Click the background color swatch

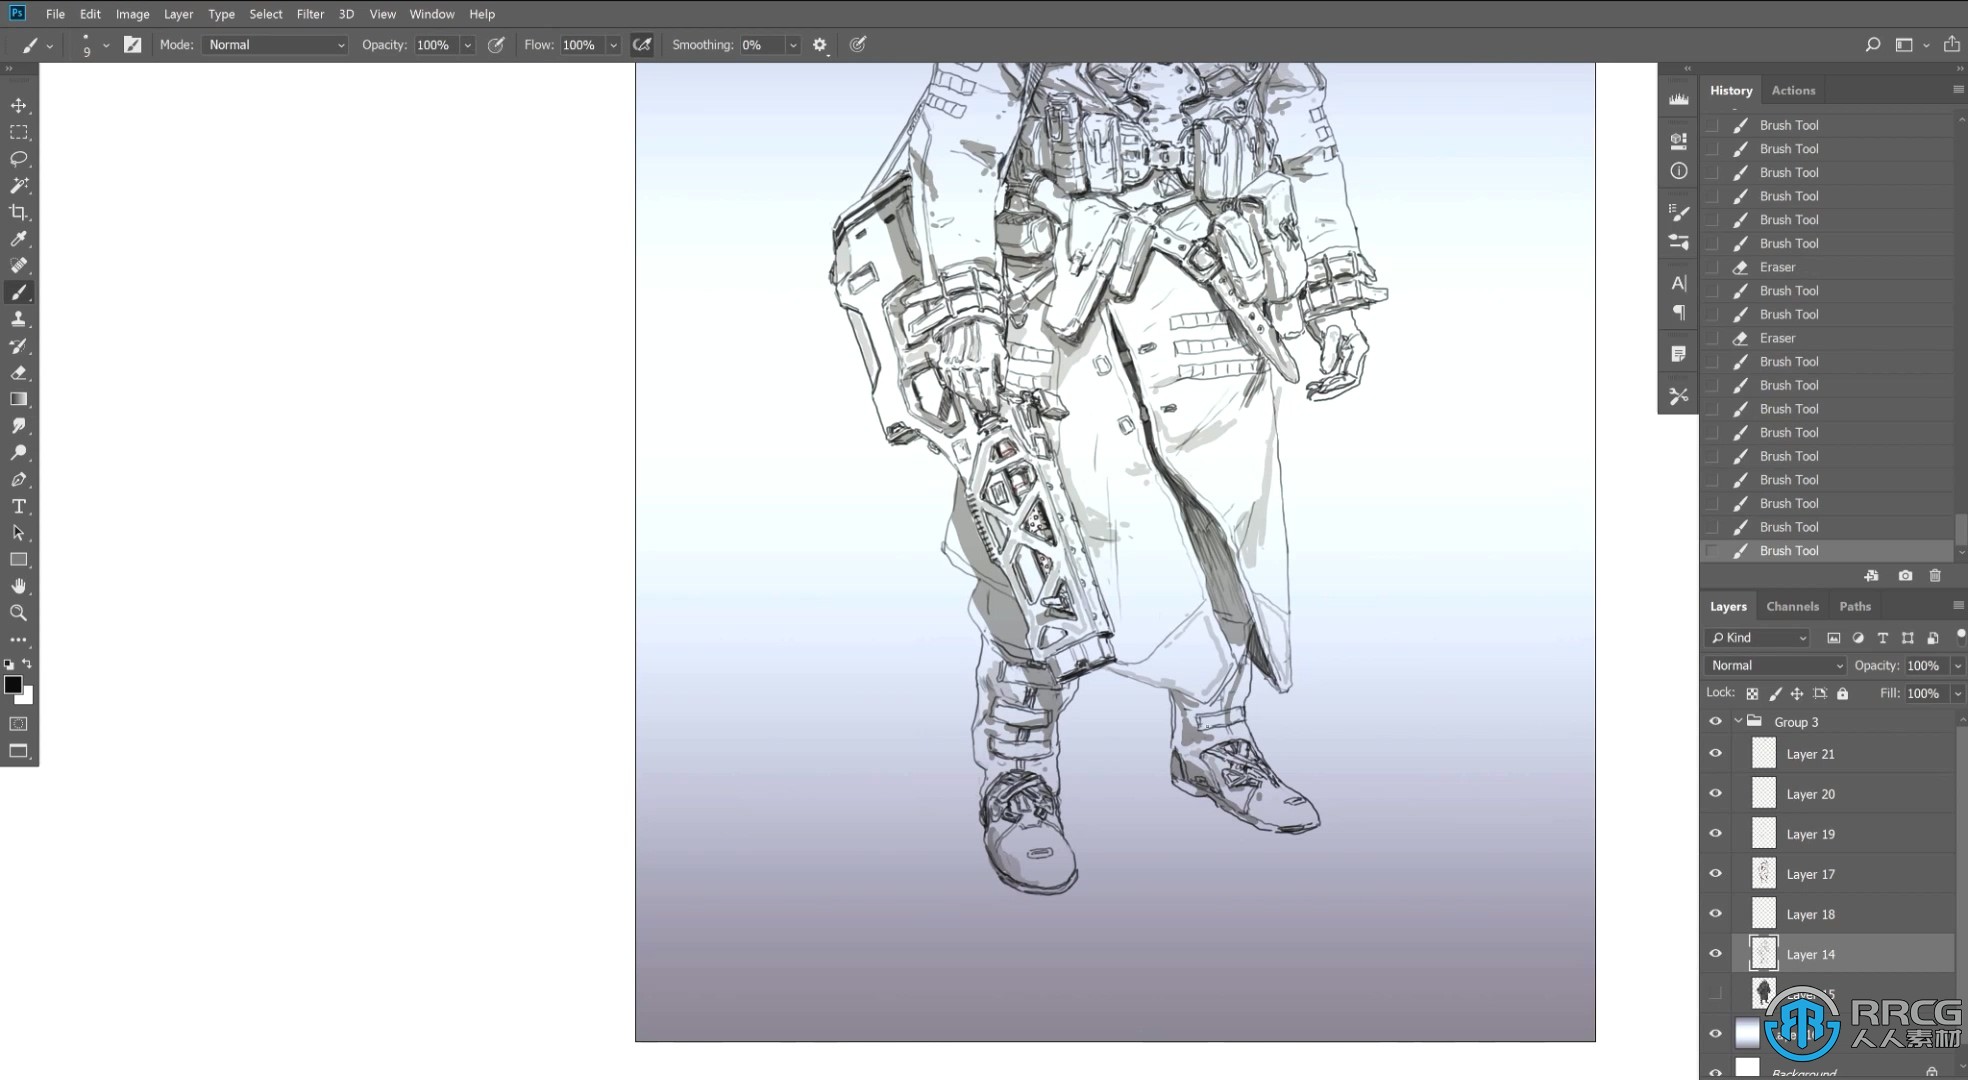point(26,697)
